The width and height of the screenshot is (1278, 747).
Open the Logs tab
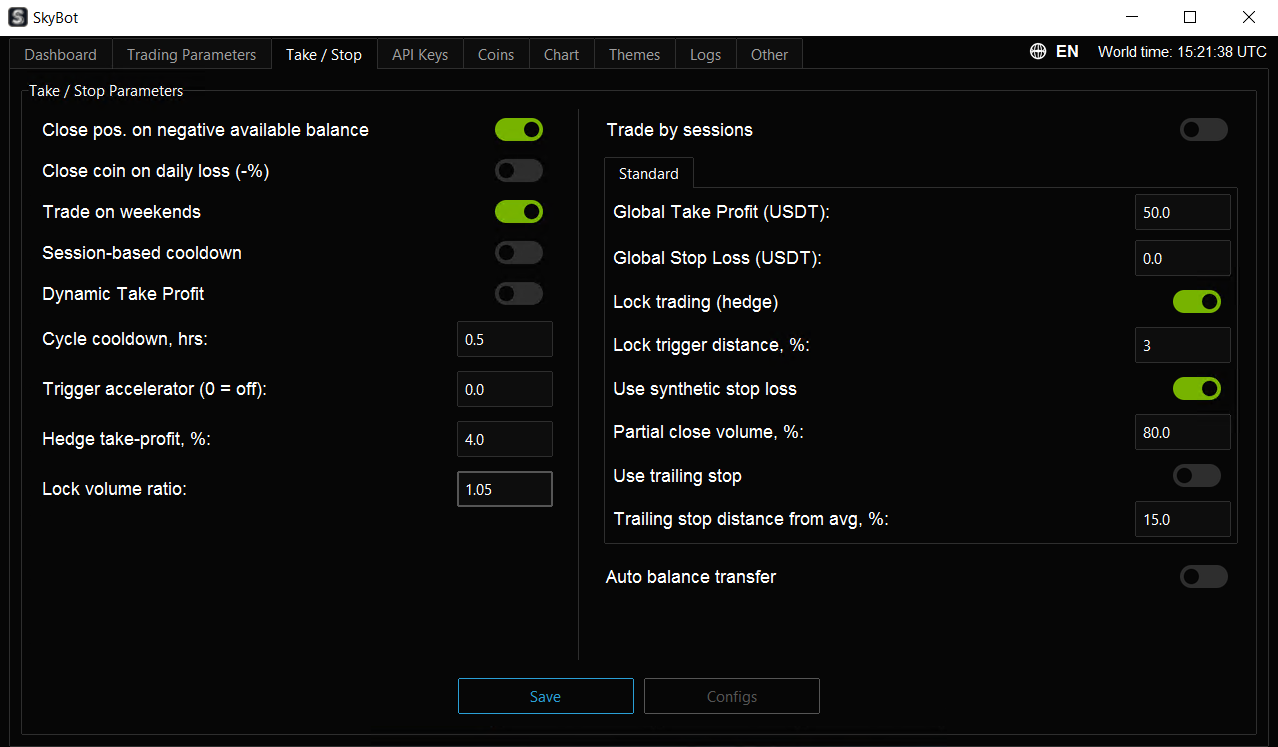click(x=705, y=55)
